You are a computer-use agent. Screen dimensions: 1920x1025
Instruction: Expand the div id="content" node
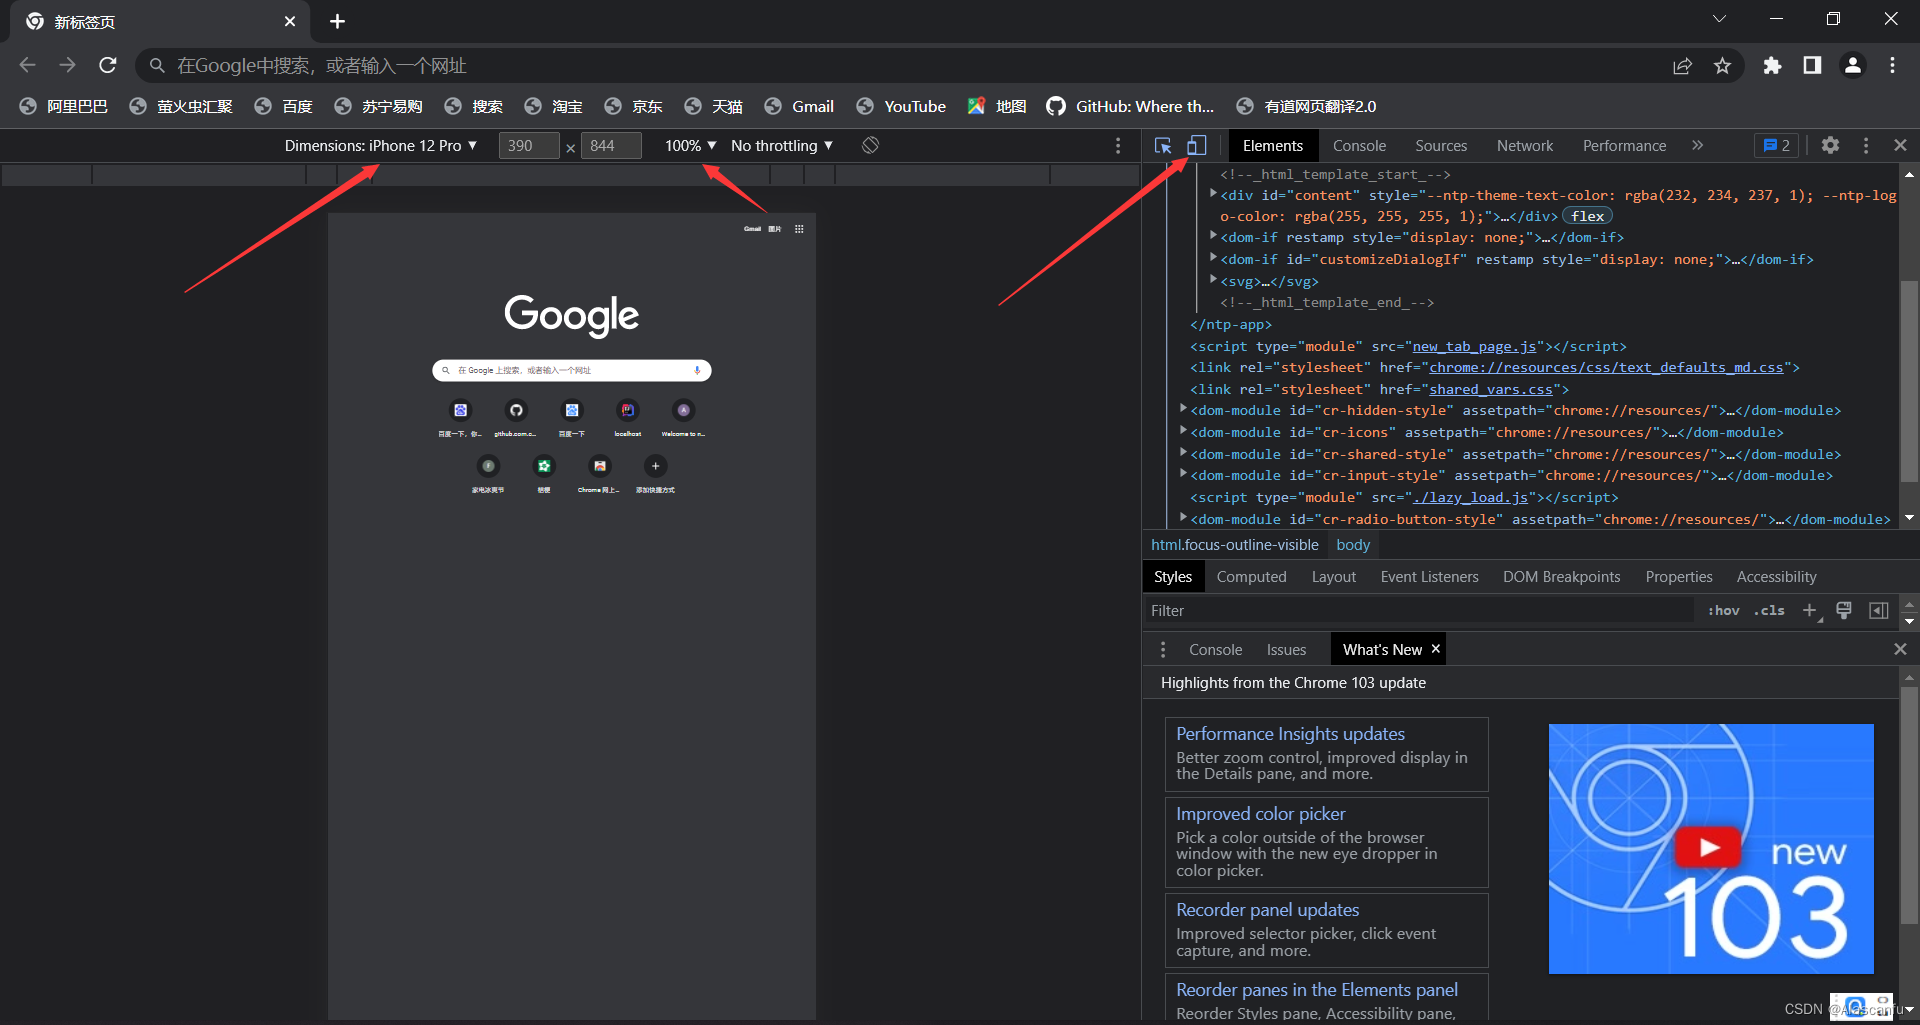coord(1213,194)
